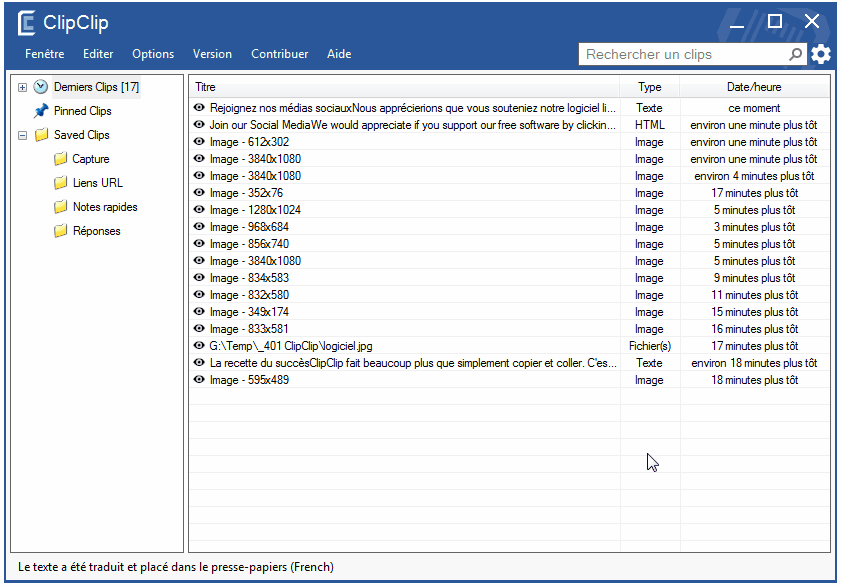Click the folder icon beside Liens URL
842x587 pixels.
(60, 183)
